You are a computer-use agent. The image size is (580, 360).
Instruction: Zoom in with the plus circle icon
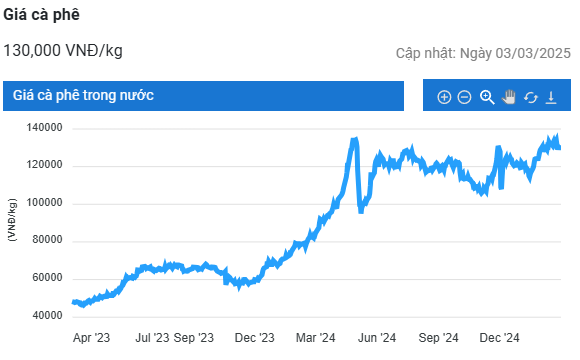pos(444,97)
